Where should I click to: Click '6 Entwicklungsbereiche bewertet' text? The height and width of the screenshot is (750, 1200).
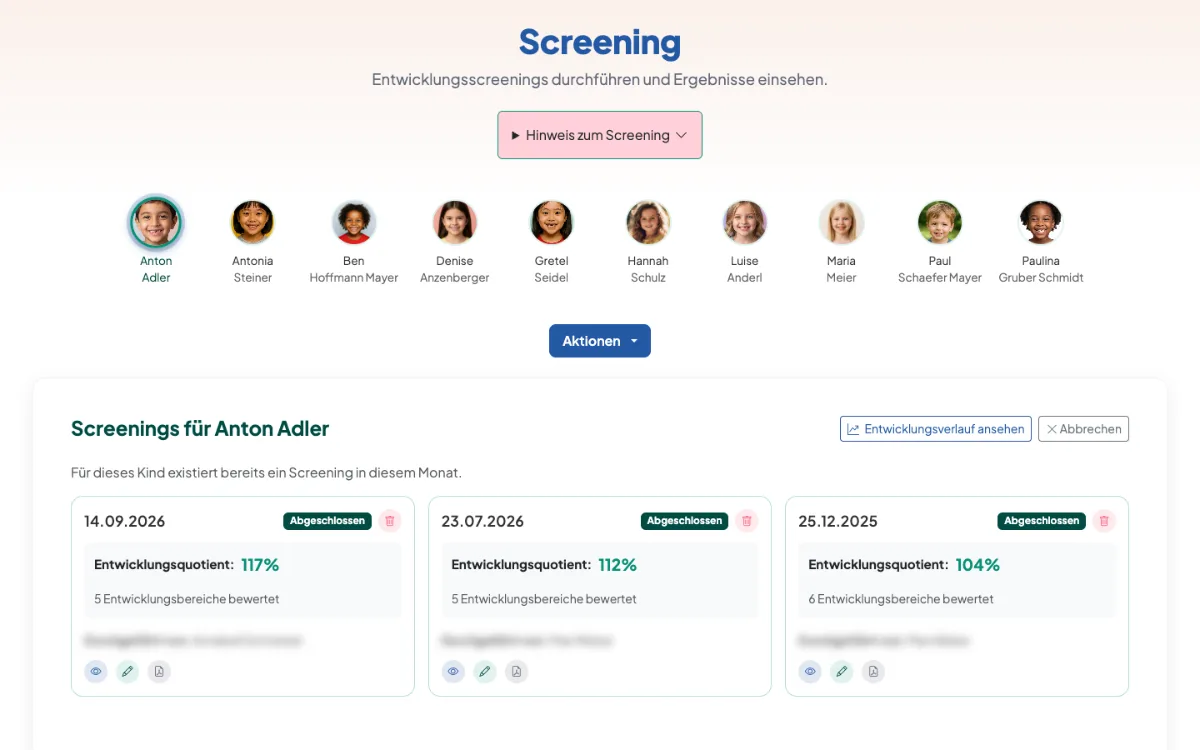tap(901, 599)
